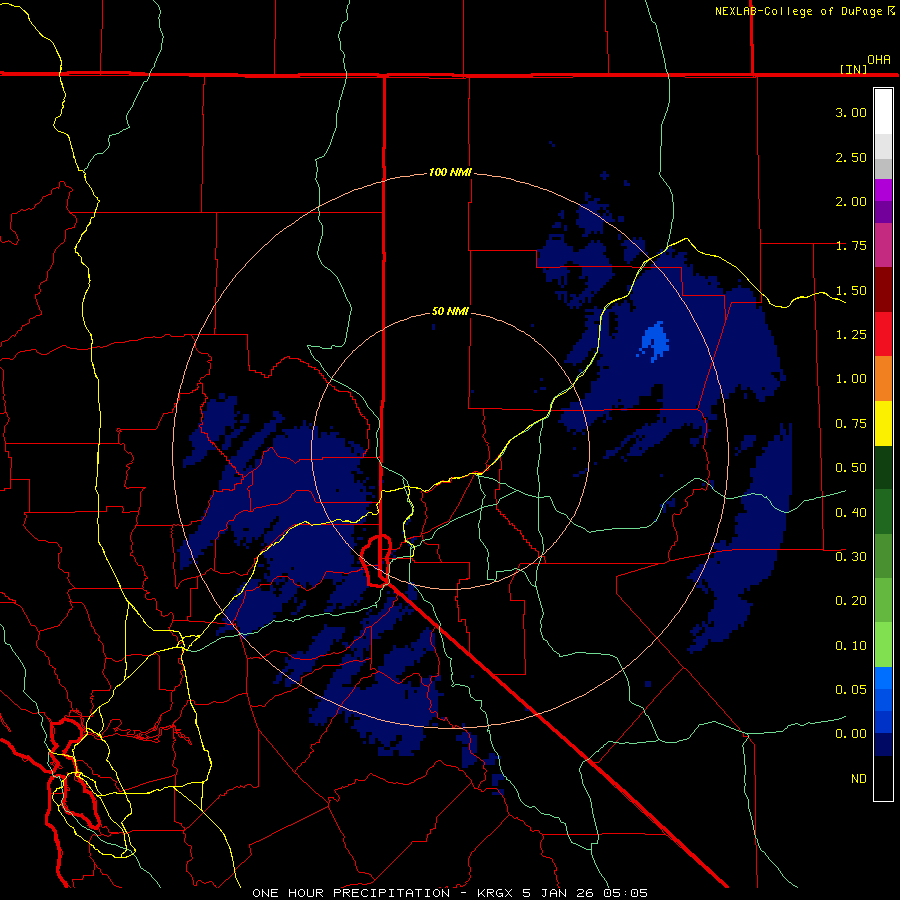Click the 0.05 legend value
The width and height of the screenshot is (900, 900).
pyautogui.click(x=851, y=690)
